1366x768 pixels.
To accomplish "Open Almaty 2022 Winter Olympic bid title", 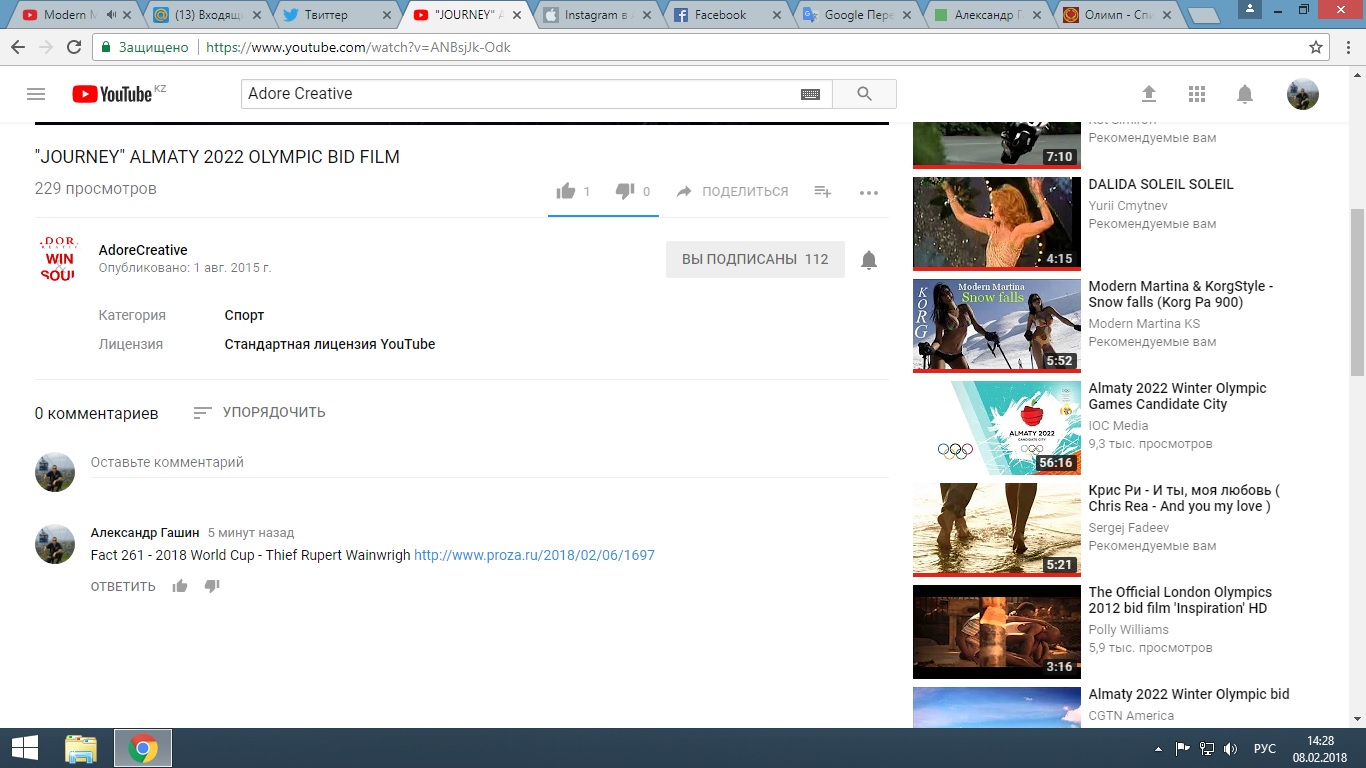I will (x=1189, y=694).
